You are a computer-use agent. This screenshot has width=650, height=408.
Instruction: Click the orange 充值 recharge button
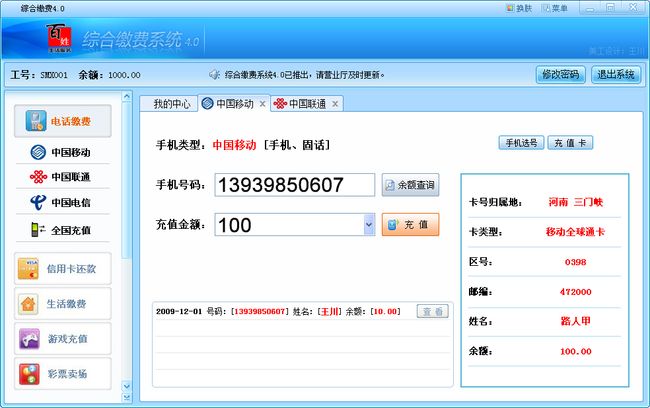pyautogui.click(x=410, y=225)
